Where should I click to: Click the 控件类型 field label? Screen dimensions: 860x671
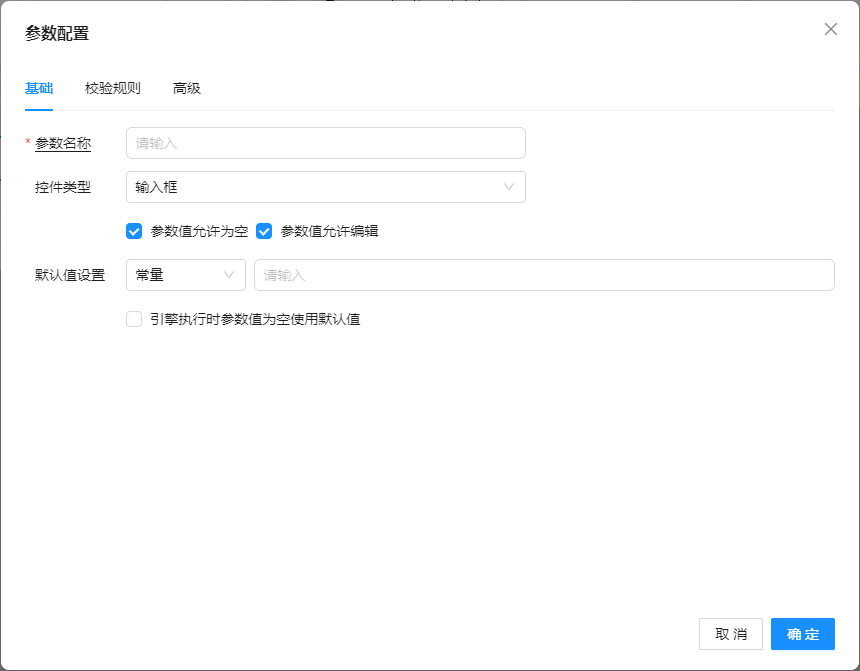[x=63, y=187]
